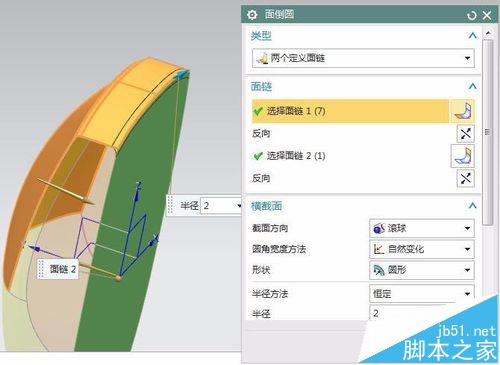Click the 横截面 section title

click(266, 206)
